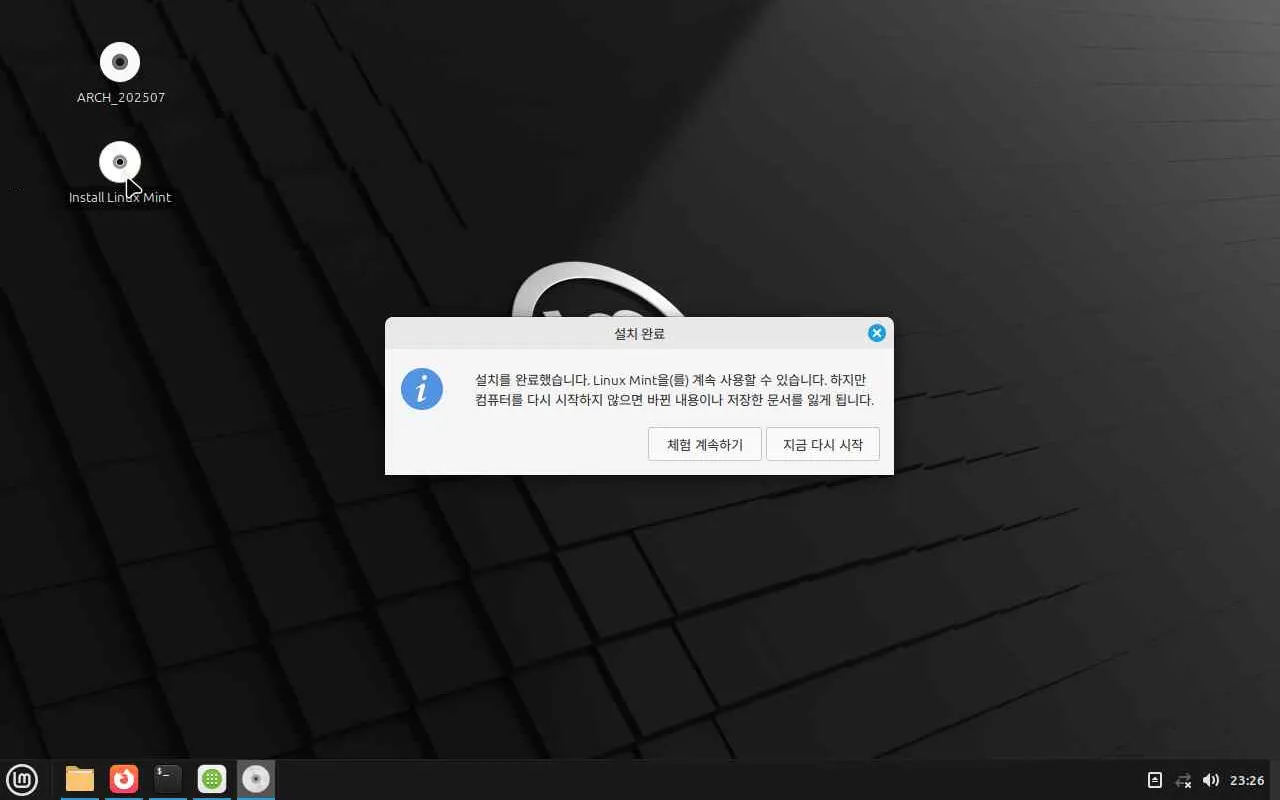Select the Install Linux Mint desktop icon
Viewport: 1280px width, 800px height.
tap(120, 162)
